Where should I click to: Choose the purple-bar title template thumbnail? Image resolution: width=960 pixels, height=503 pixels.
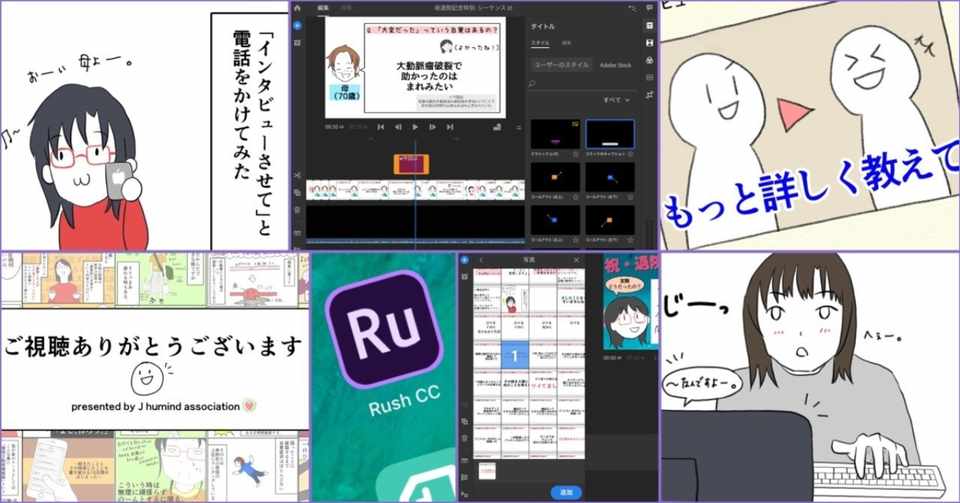555,135
